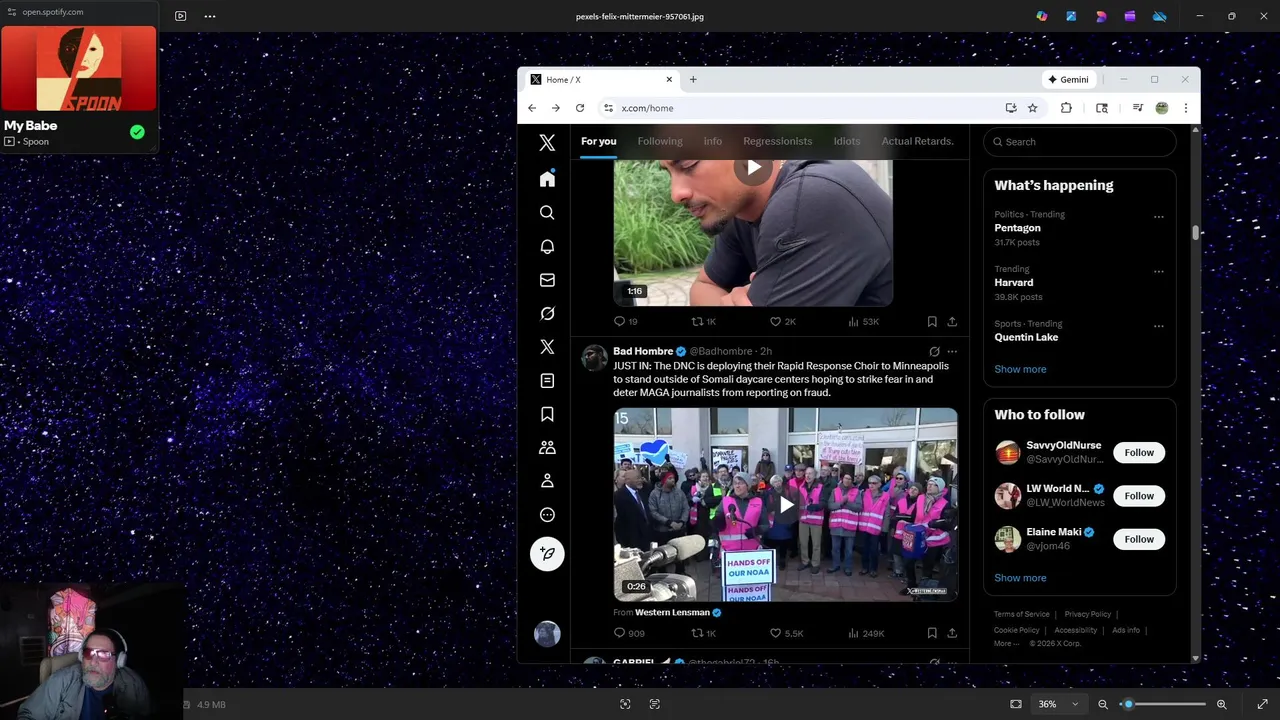Click the X search field
Screen dimensions: 1280x720
[1080, 142]
